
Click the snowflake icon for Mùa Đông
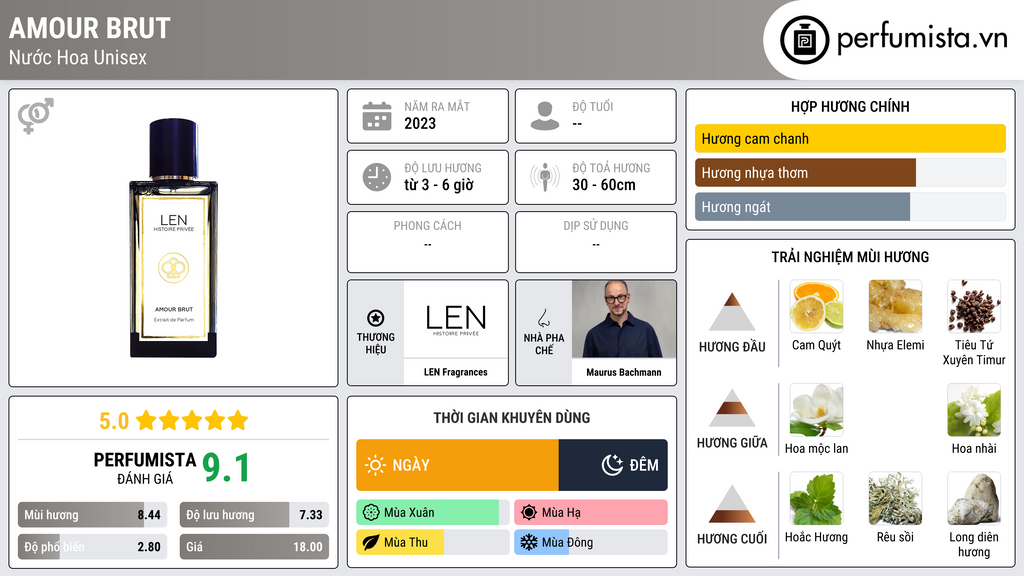click(529, 542)
